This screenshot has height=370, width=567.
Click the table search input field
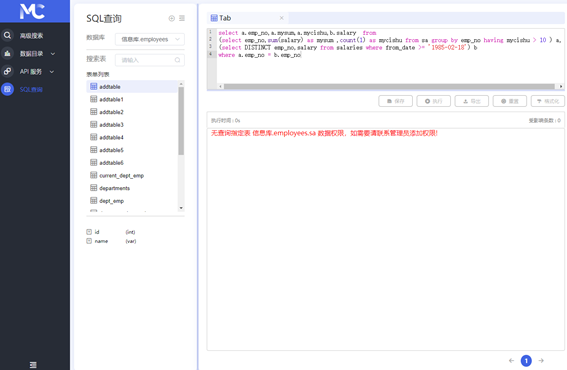click(150, 60)
